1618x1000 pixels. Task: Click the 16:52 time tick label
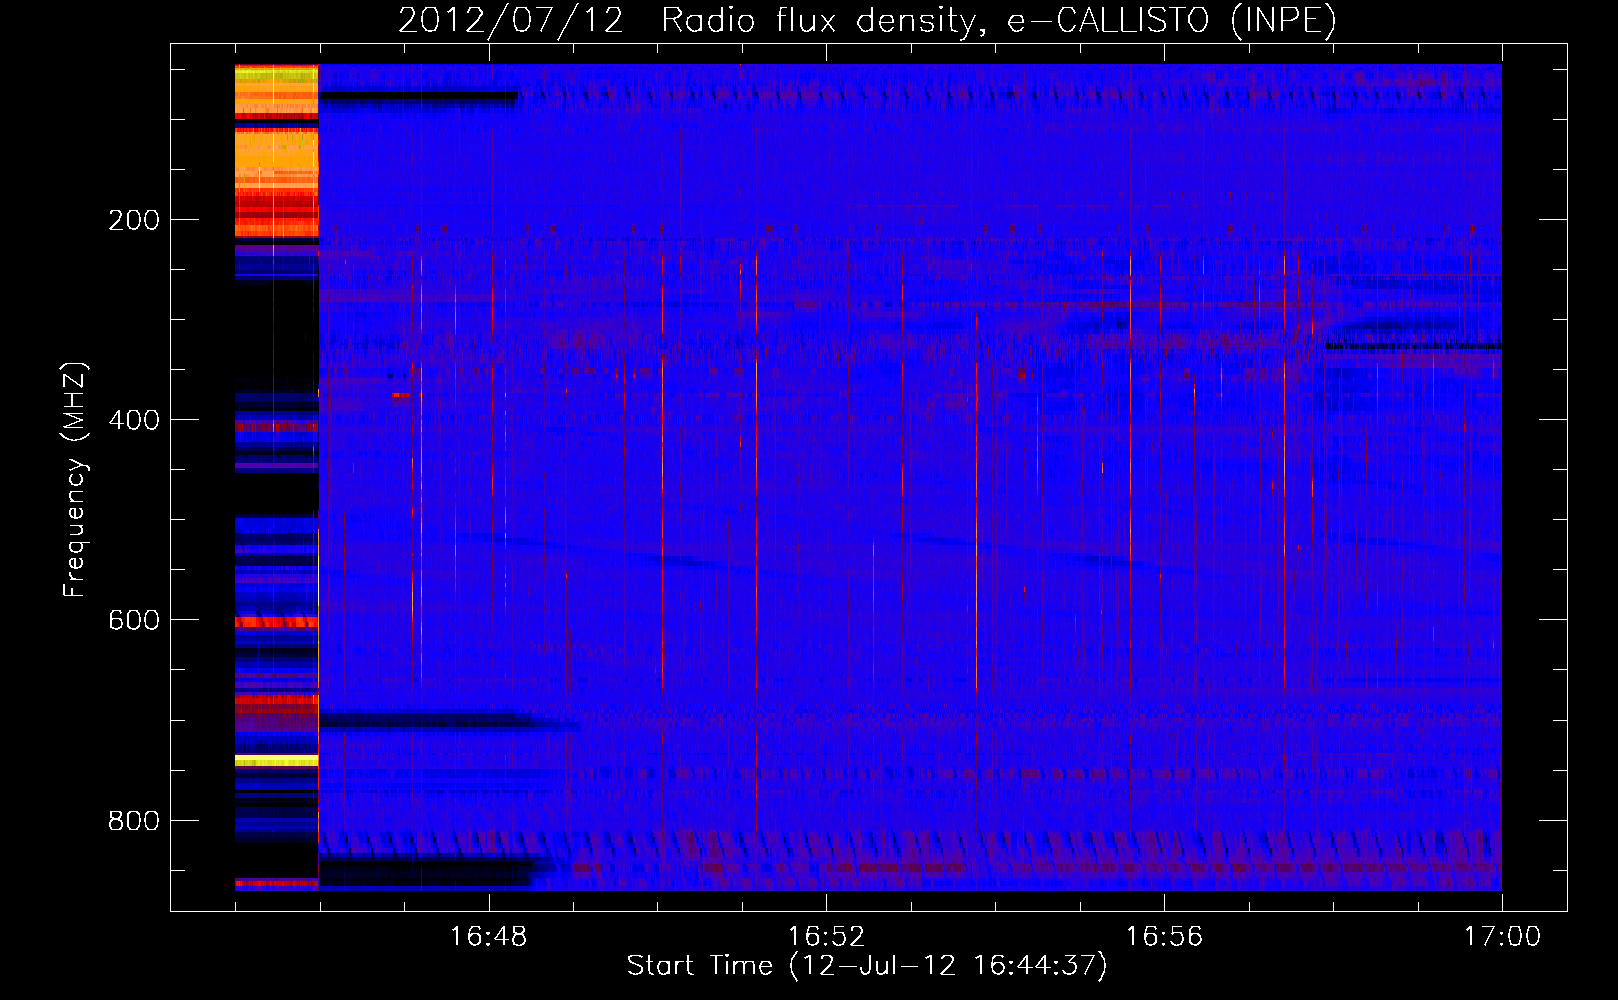coord(826,937)
